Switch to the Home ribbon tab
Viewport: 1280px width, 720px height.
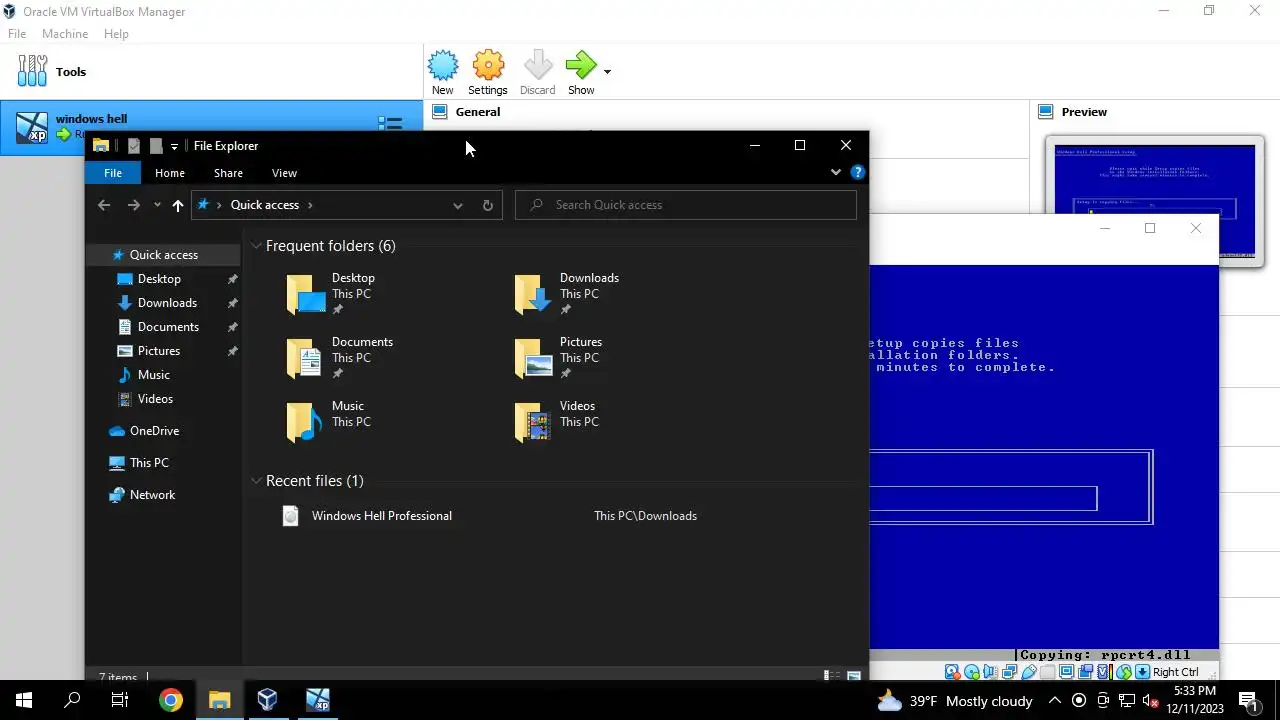(x=170, y=173)
